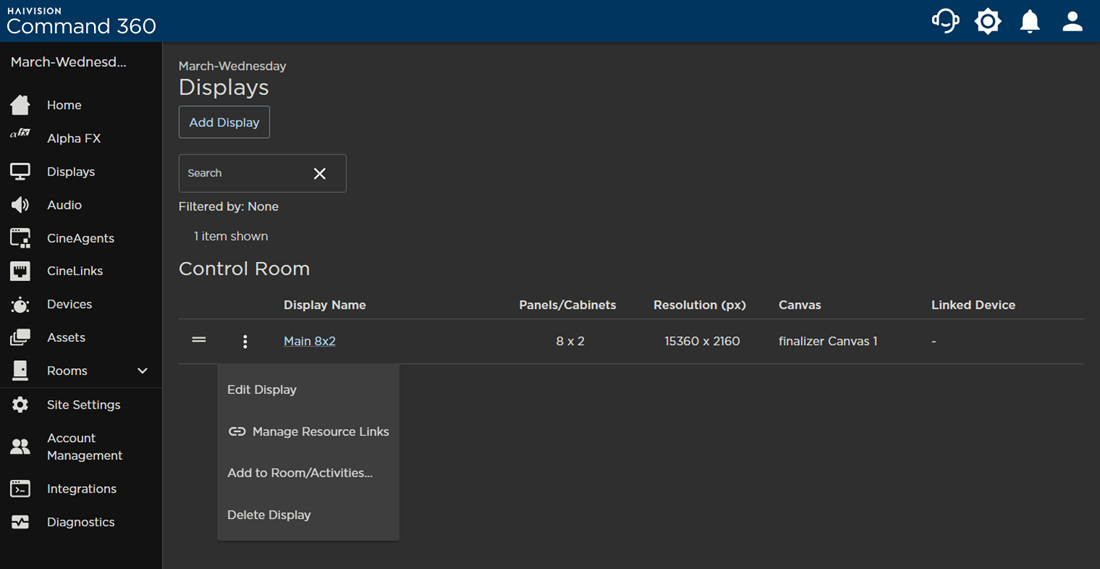Viewport: 1100px width, 569px height.
Task: Open the user profile icon
Action: [1073, 21]
